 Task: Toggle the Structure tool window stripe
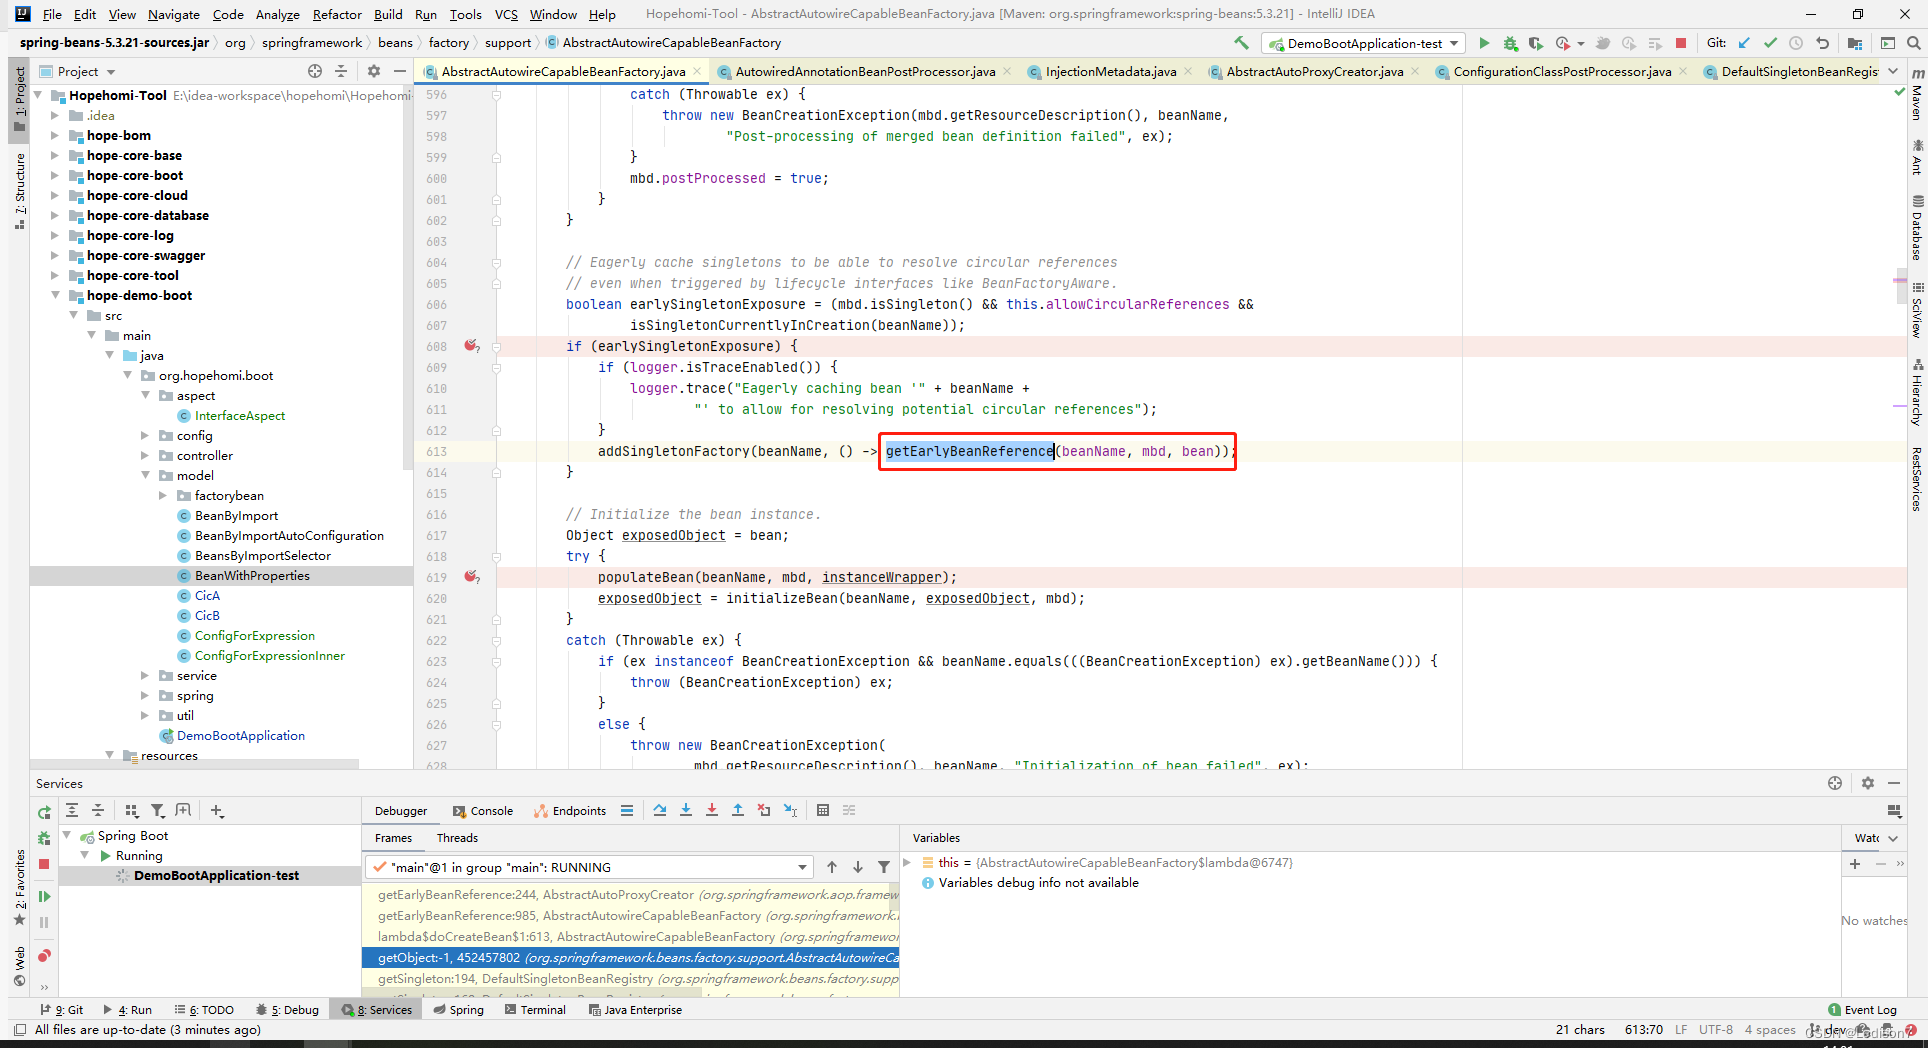pos(19,190)
